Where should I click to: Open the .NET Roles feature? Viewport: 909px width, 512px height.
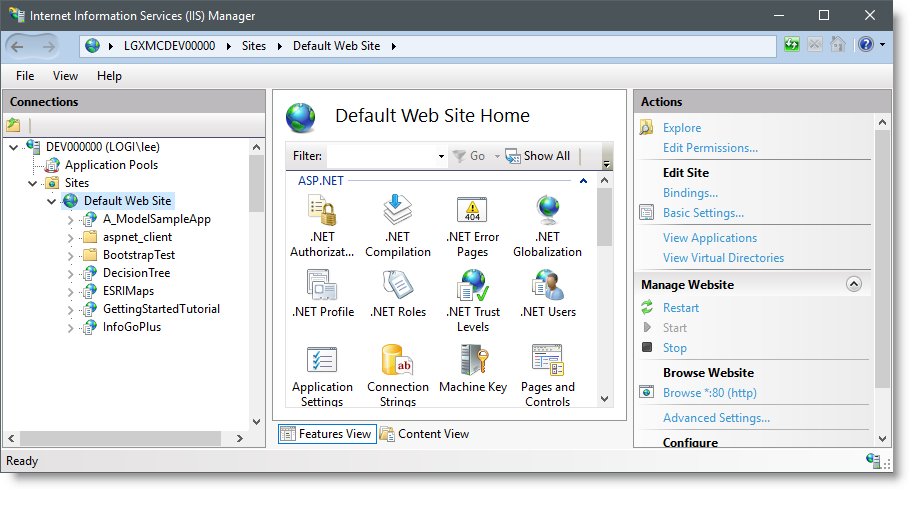398,294
